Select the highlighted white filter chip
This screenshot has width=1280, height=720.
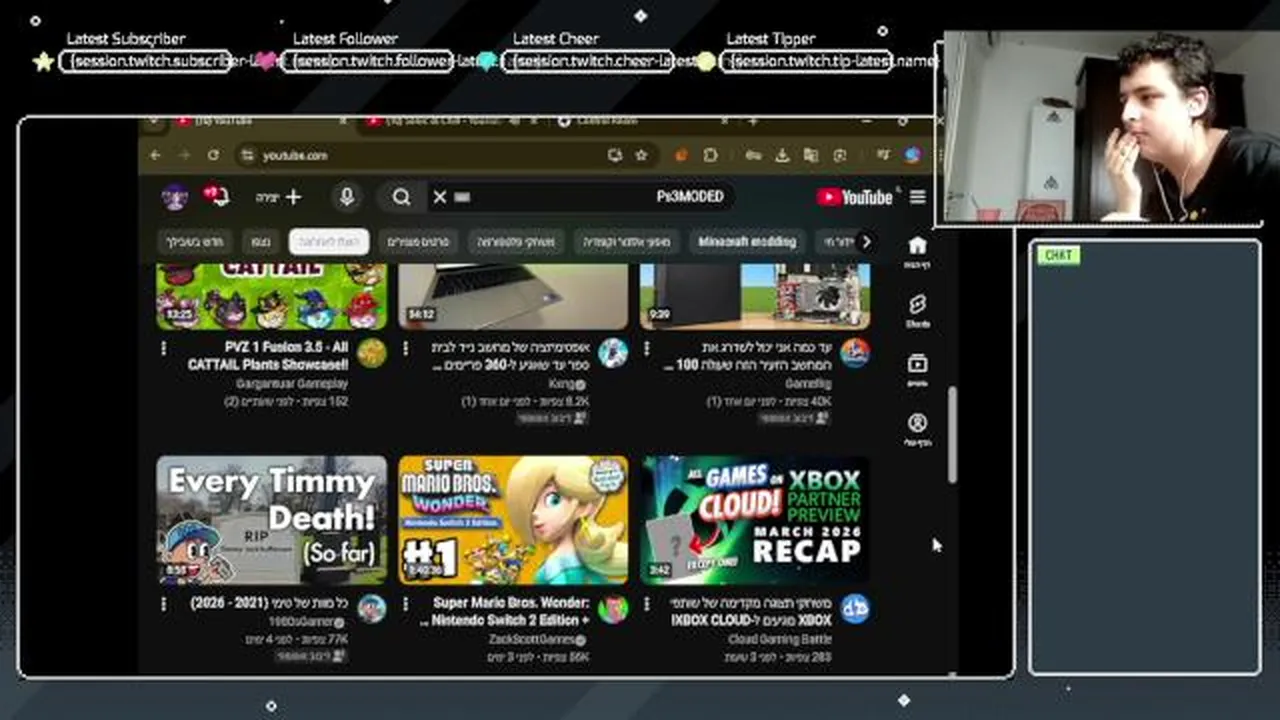(329, 242)
